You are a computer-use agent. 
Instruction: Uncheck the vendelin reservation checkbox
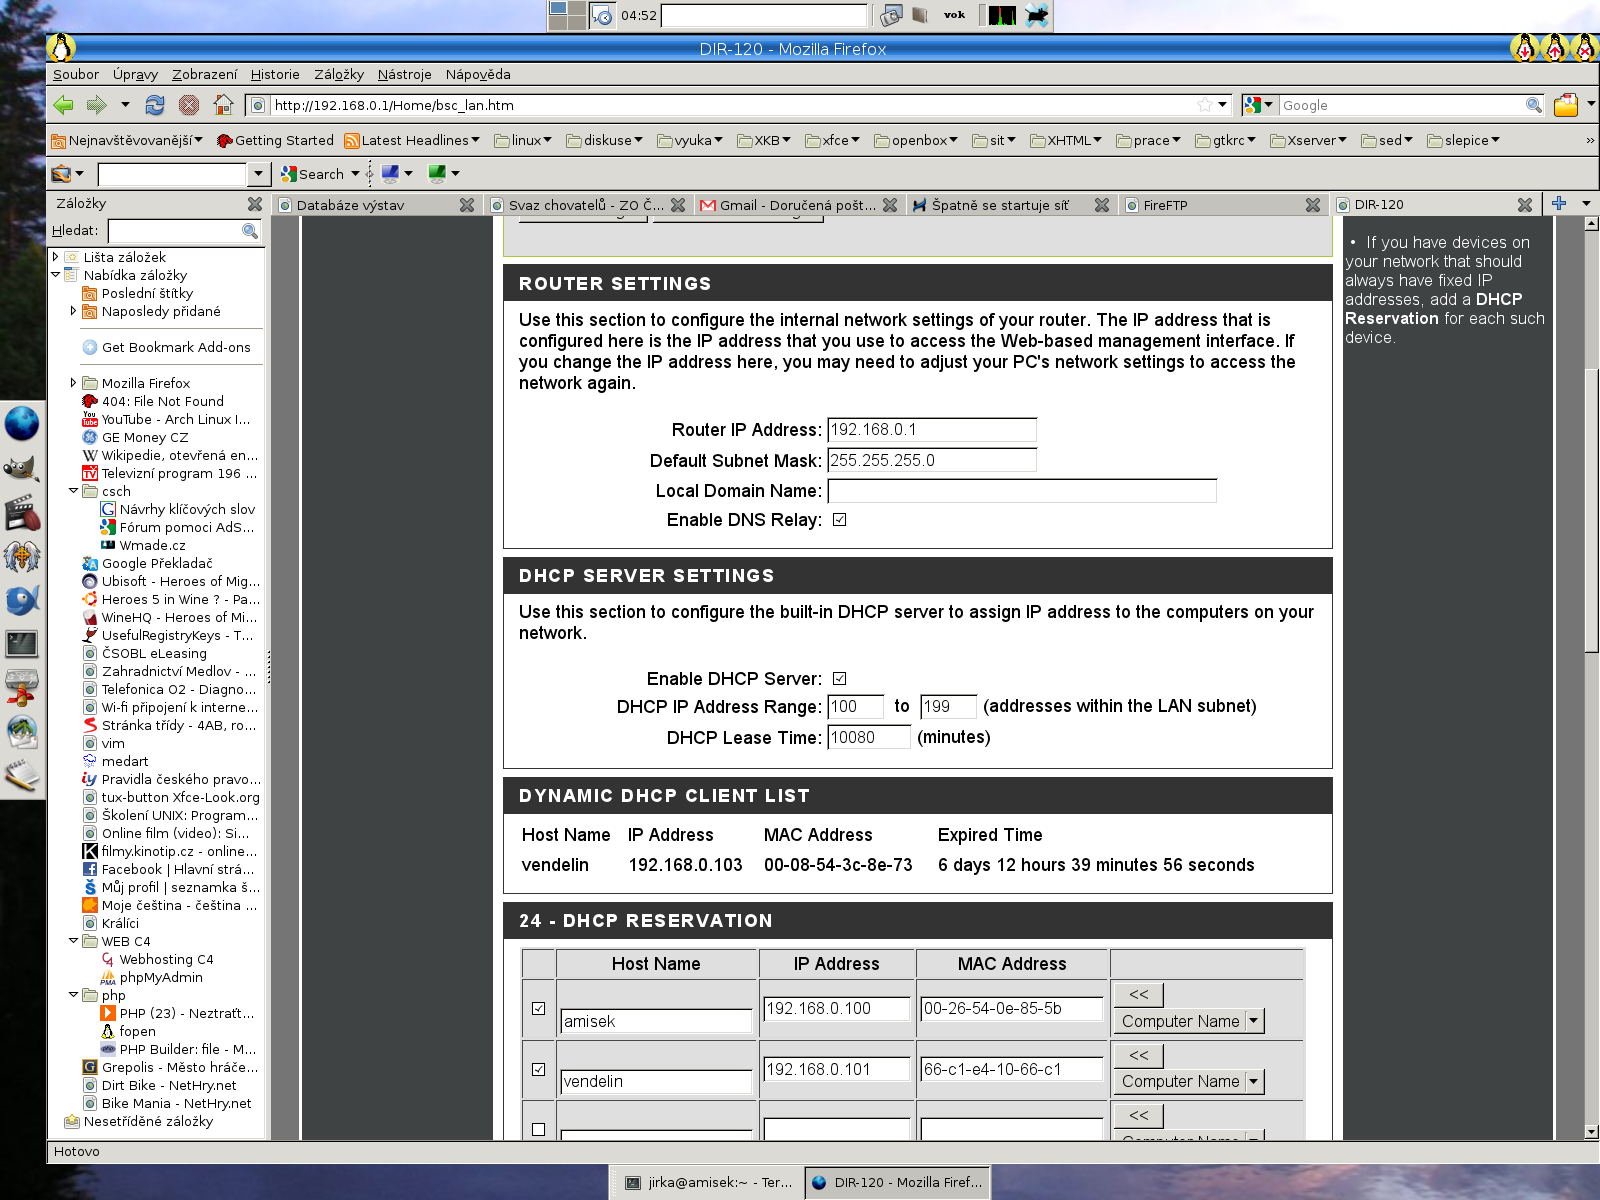tap(539, 1069)
